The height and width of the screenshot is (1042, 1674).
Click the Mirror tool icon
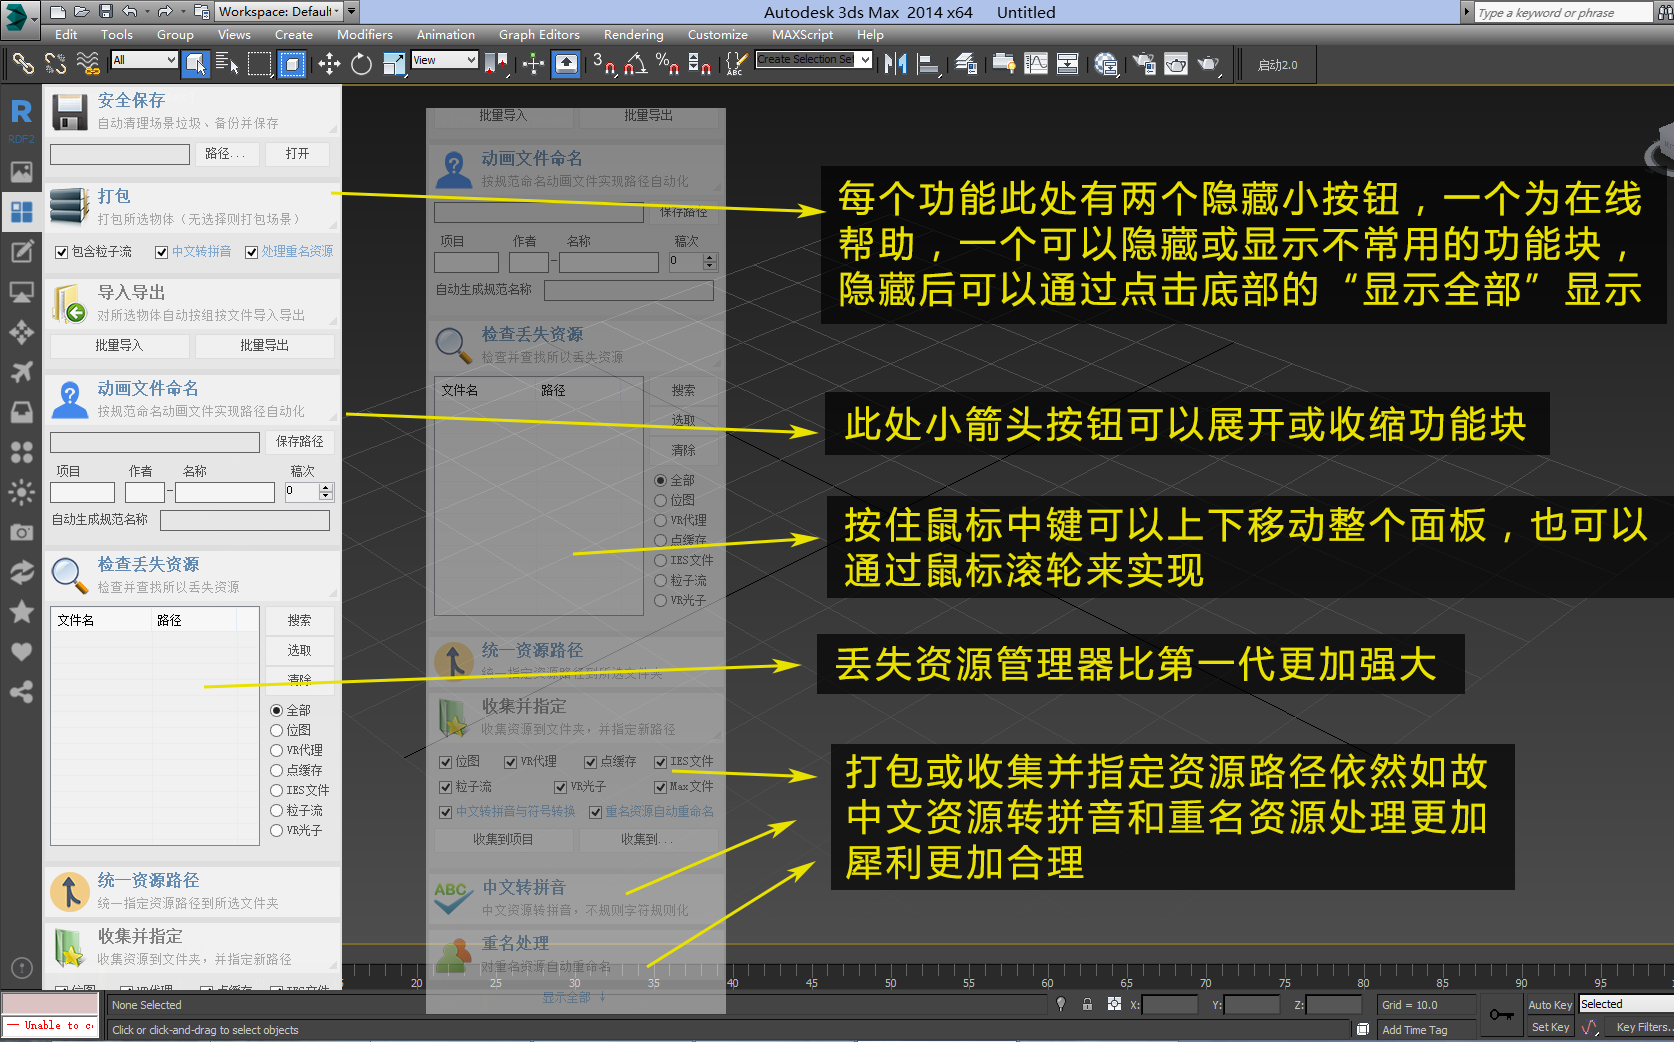[896, 64]
